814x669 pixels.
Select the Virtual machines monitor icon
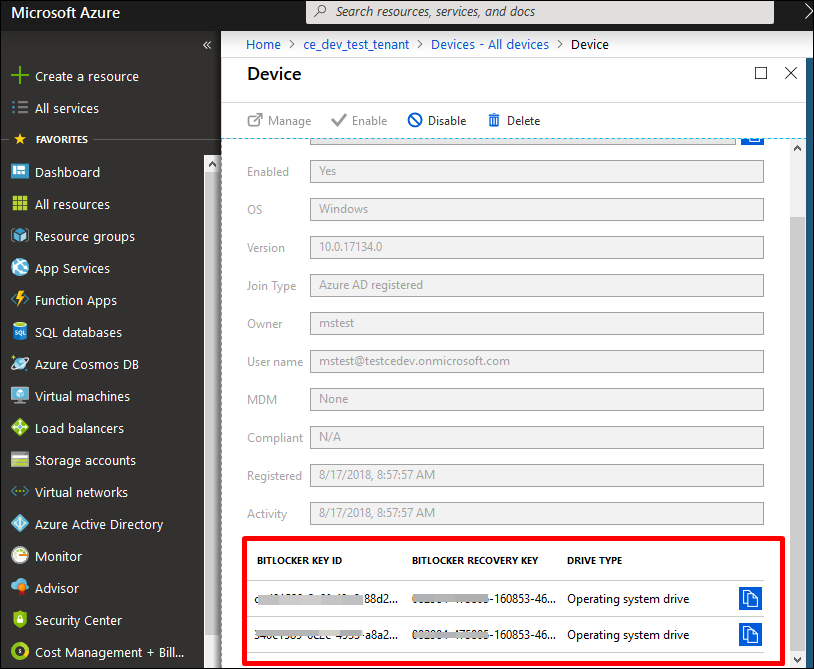[x=20, y=395]
